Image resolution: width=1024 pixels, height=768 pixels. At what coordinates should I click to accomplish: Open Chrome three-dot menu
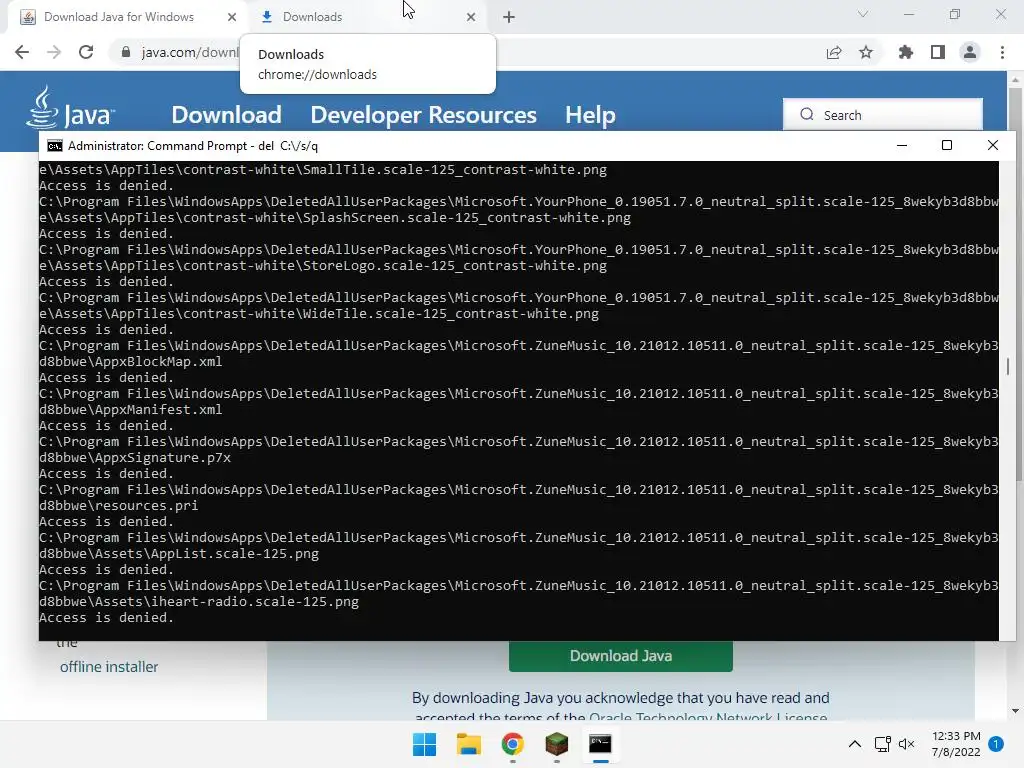[x=1002, y=52]
